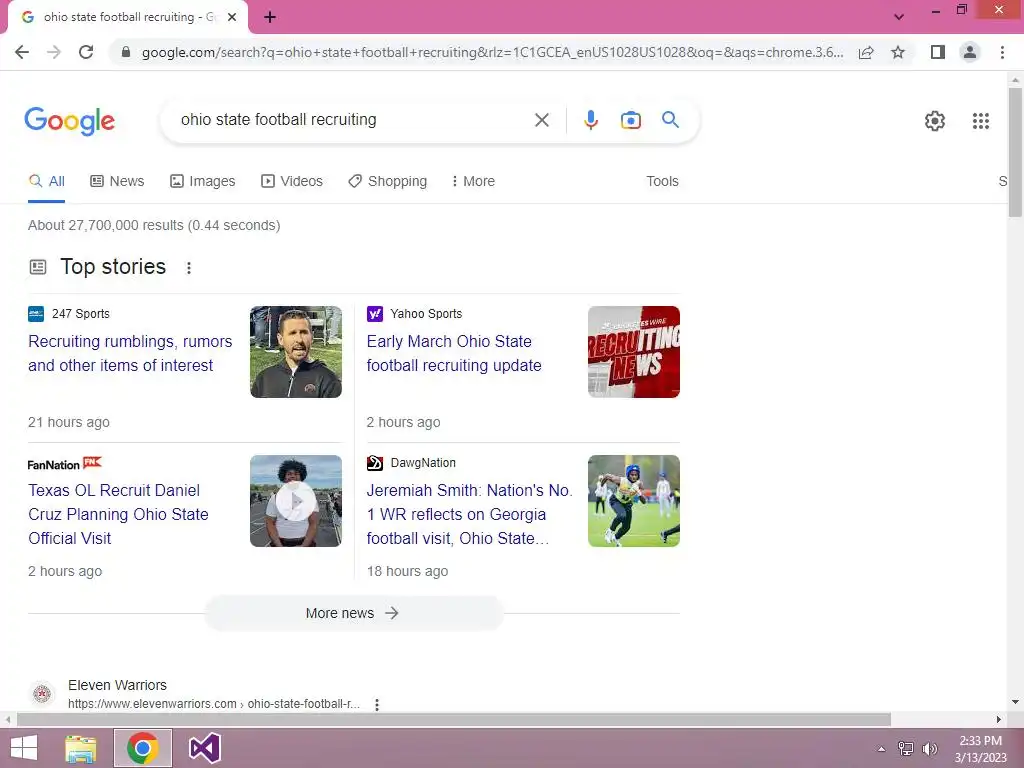Image resolution: width=1024 pixels, height=768 pixels.
Task: Open the Google apps grid
Action: tap(980, 121)
